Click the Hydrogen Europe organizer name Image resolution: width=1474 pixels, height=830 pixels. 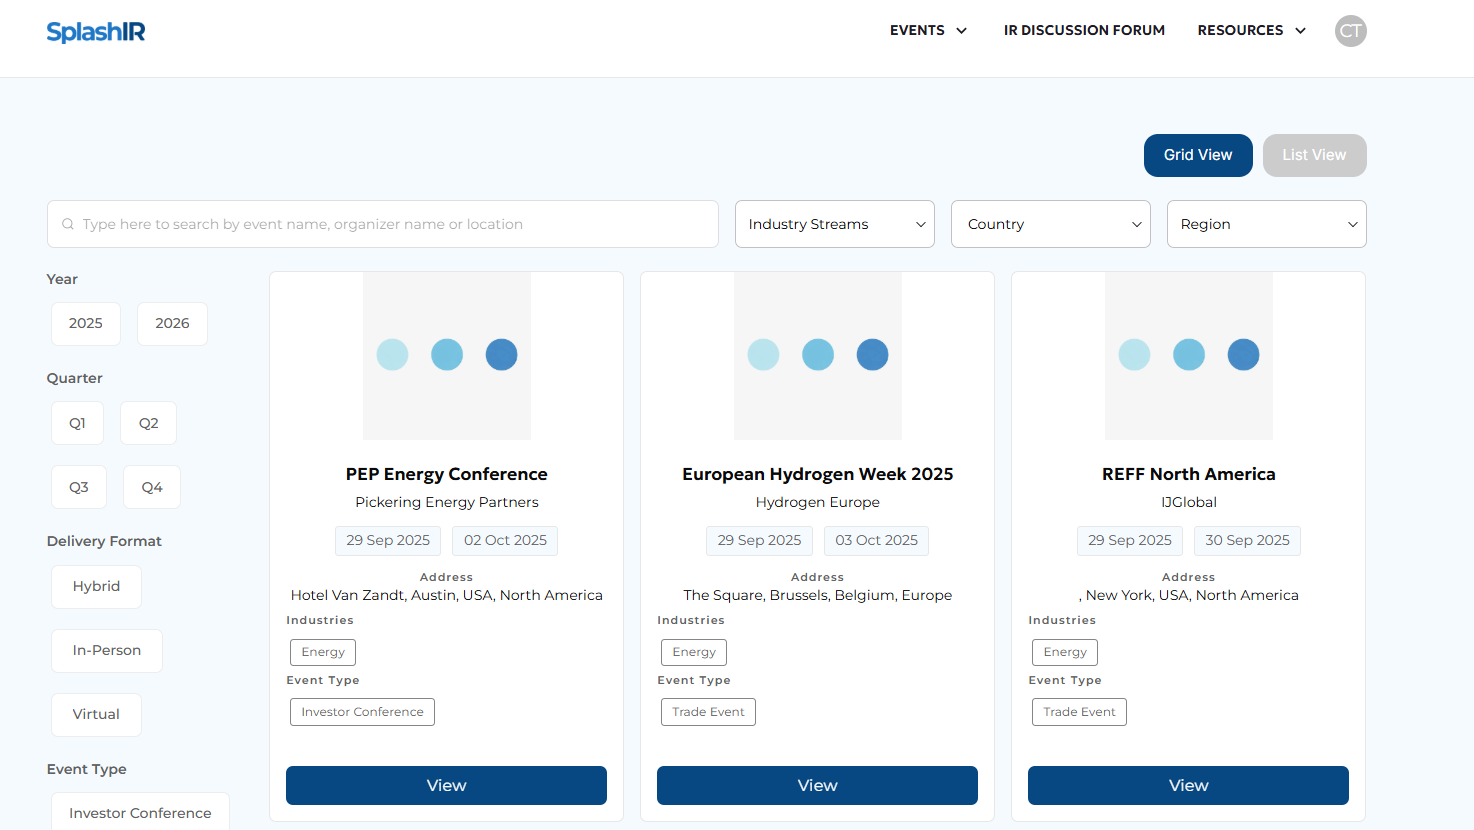818,502
